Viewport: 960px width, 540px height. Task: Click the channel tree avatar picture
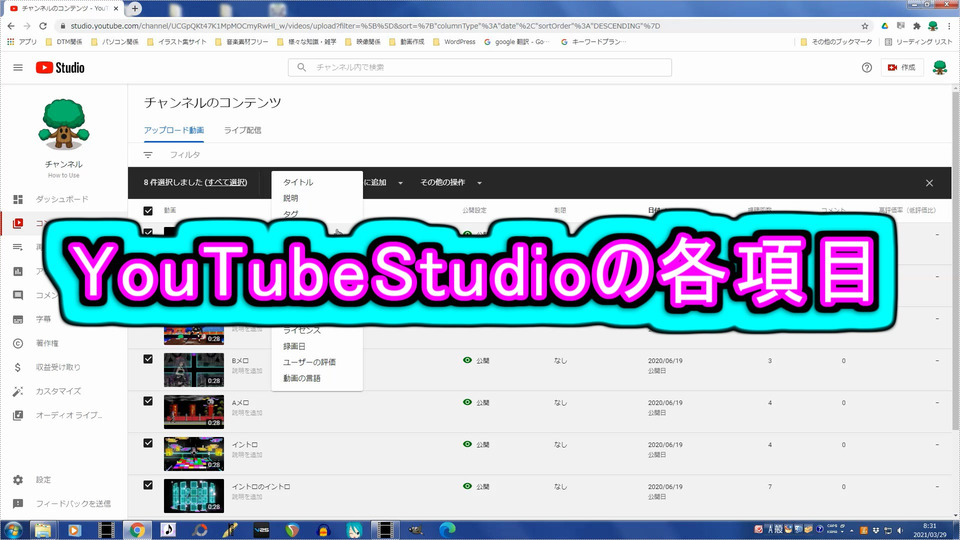pos(64,124)
